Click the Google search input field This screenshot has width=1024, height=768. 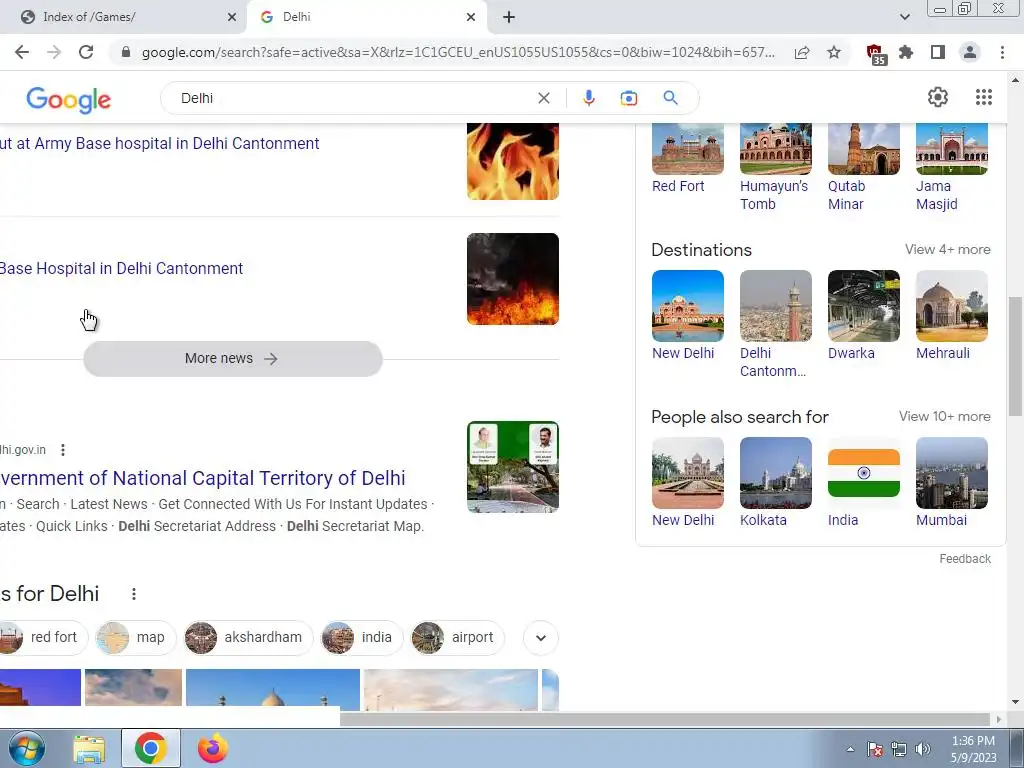353,98
